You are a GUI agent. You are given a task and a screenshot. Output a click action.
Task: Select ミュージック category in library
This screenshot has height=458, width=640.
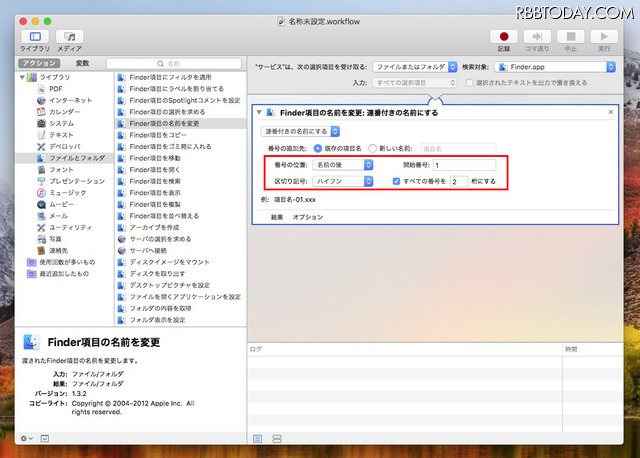[x=67, y=193]
